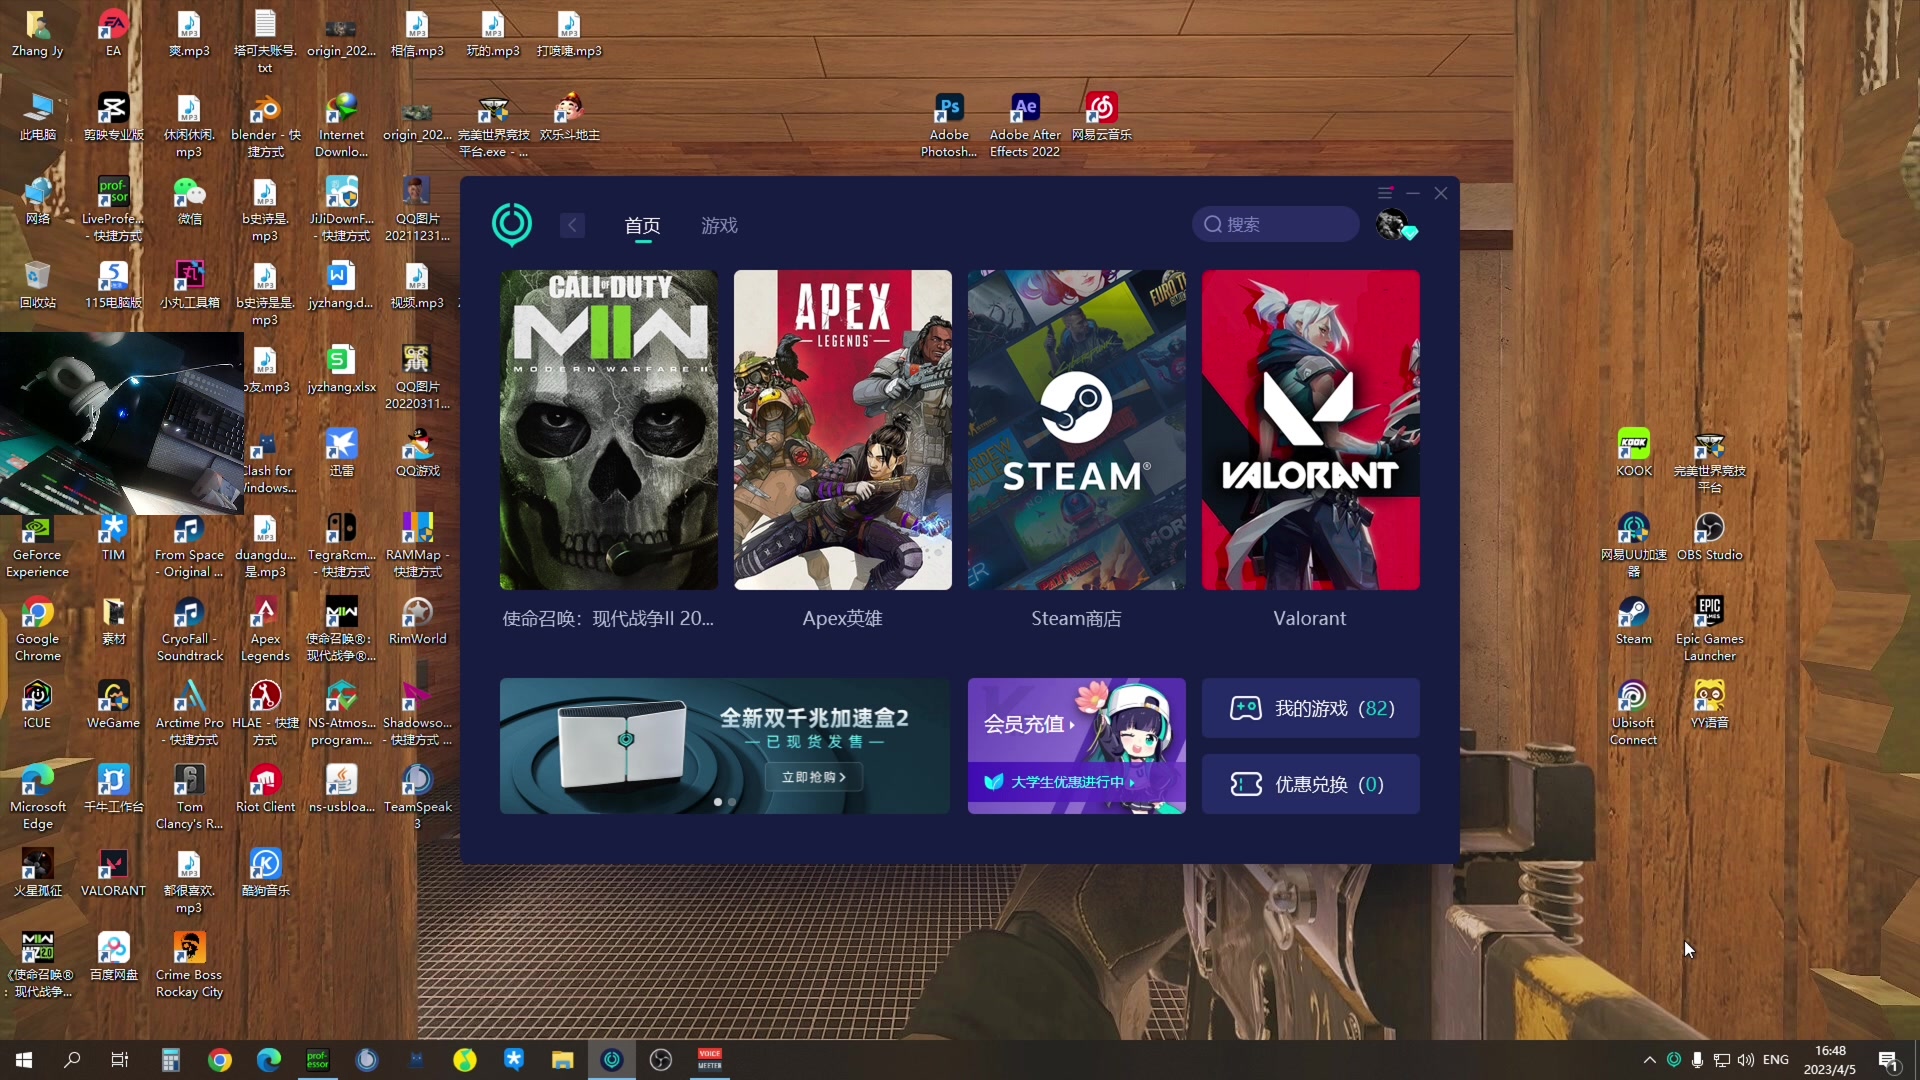1920x1080 pixels.
Task: Open the 网易UU加速器 desktop icon
Action: click(x=1633, y=545)
